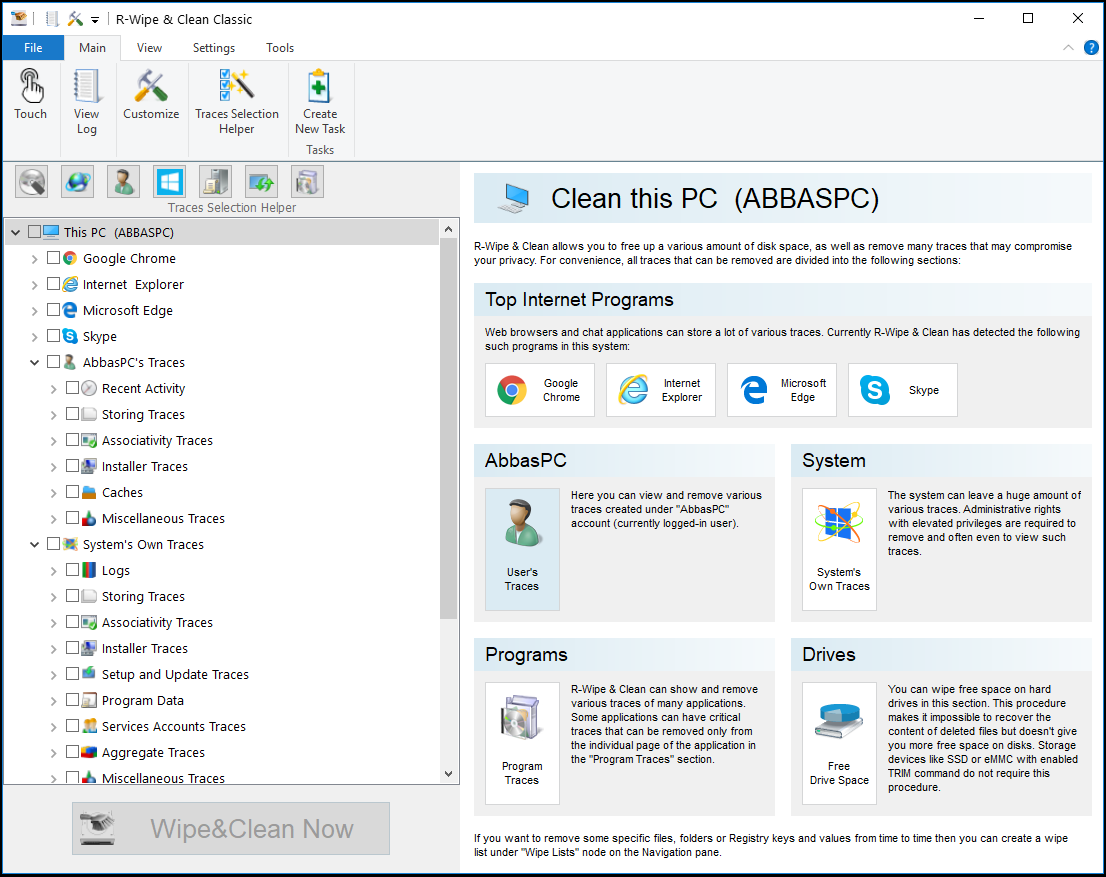Click the quick access log icon in title bar
Screen dimensions: 1106x877
[52, 19]
